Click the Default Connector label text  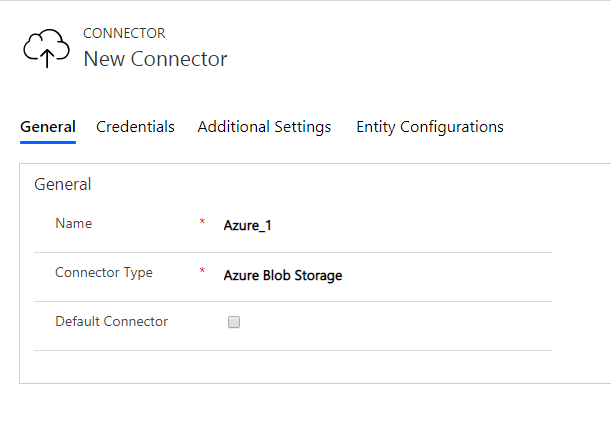click(x=111, y=321)
